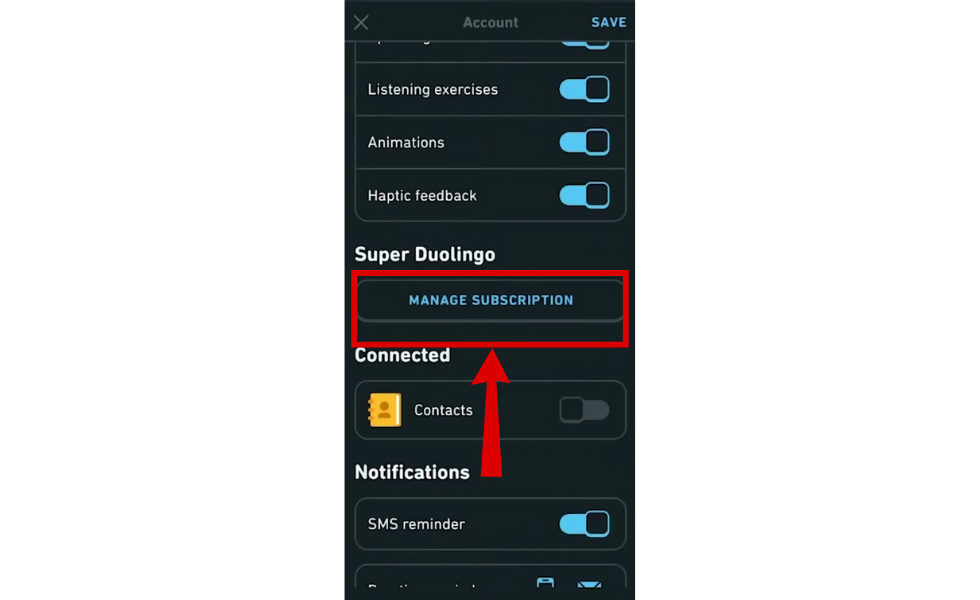Click the Connected section heading
This screenshot has height=600, width=980.
[402, 355]
